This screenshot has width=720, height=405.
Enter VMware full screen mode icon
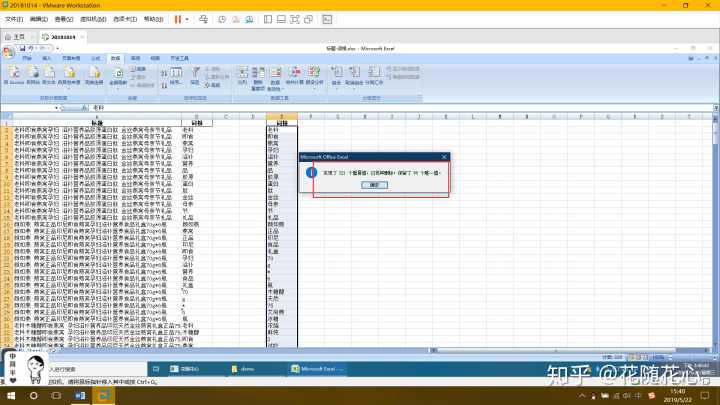(x=295, y=19)
